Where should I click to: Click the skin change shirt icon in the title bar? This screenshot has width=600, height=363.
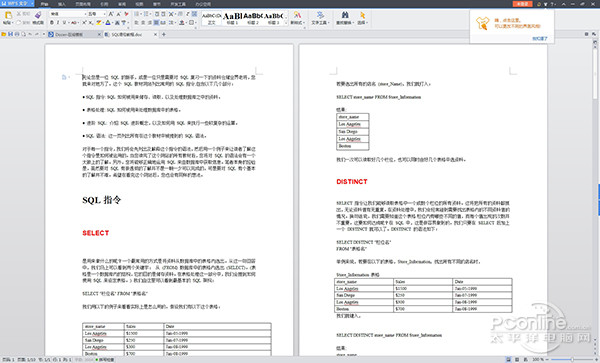coord(545,4)
